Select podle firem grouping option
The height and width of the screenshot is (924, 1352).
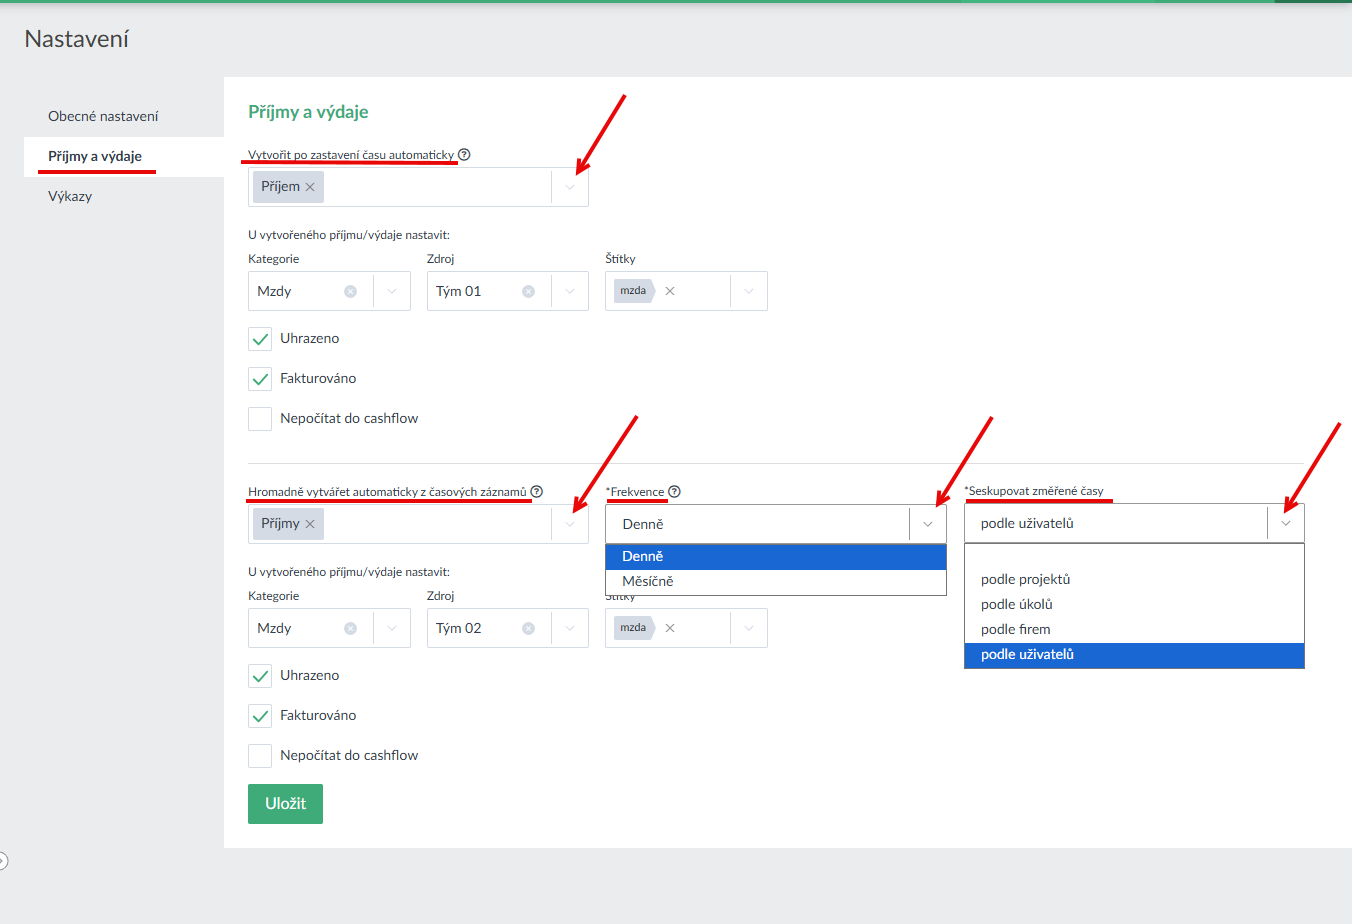tap(1015, 630)
